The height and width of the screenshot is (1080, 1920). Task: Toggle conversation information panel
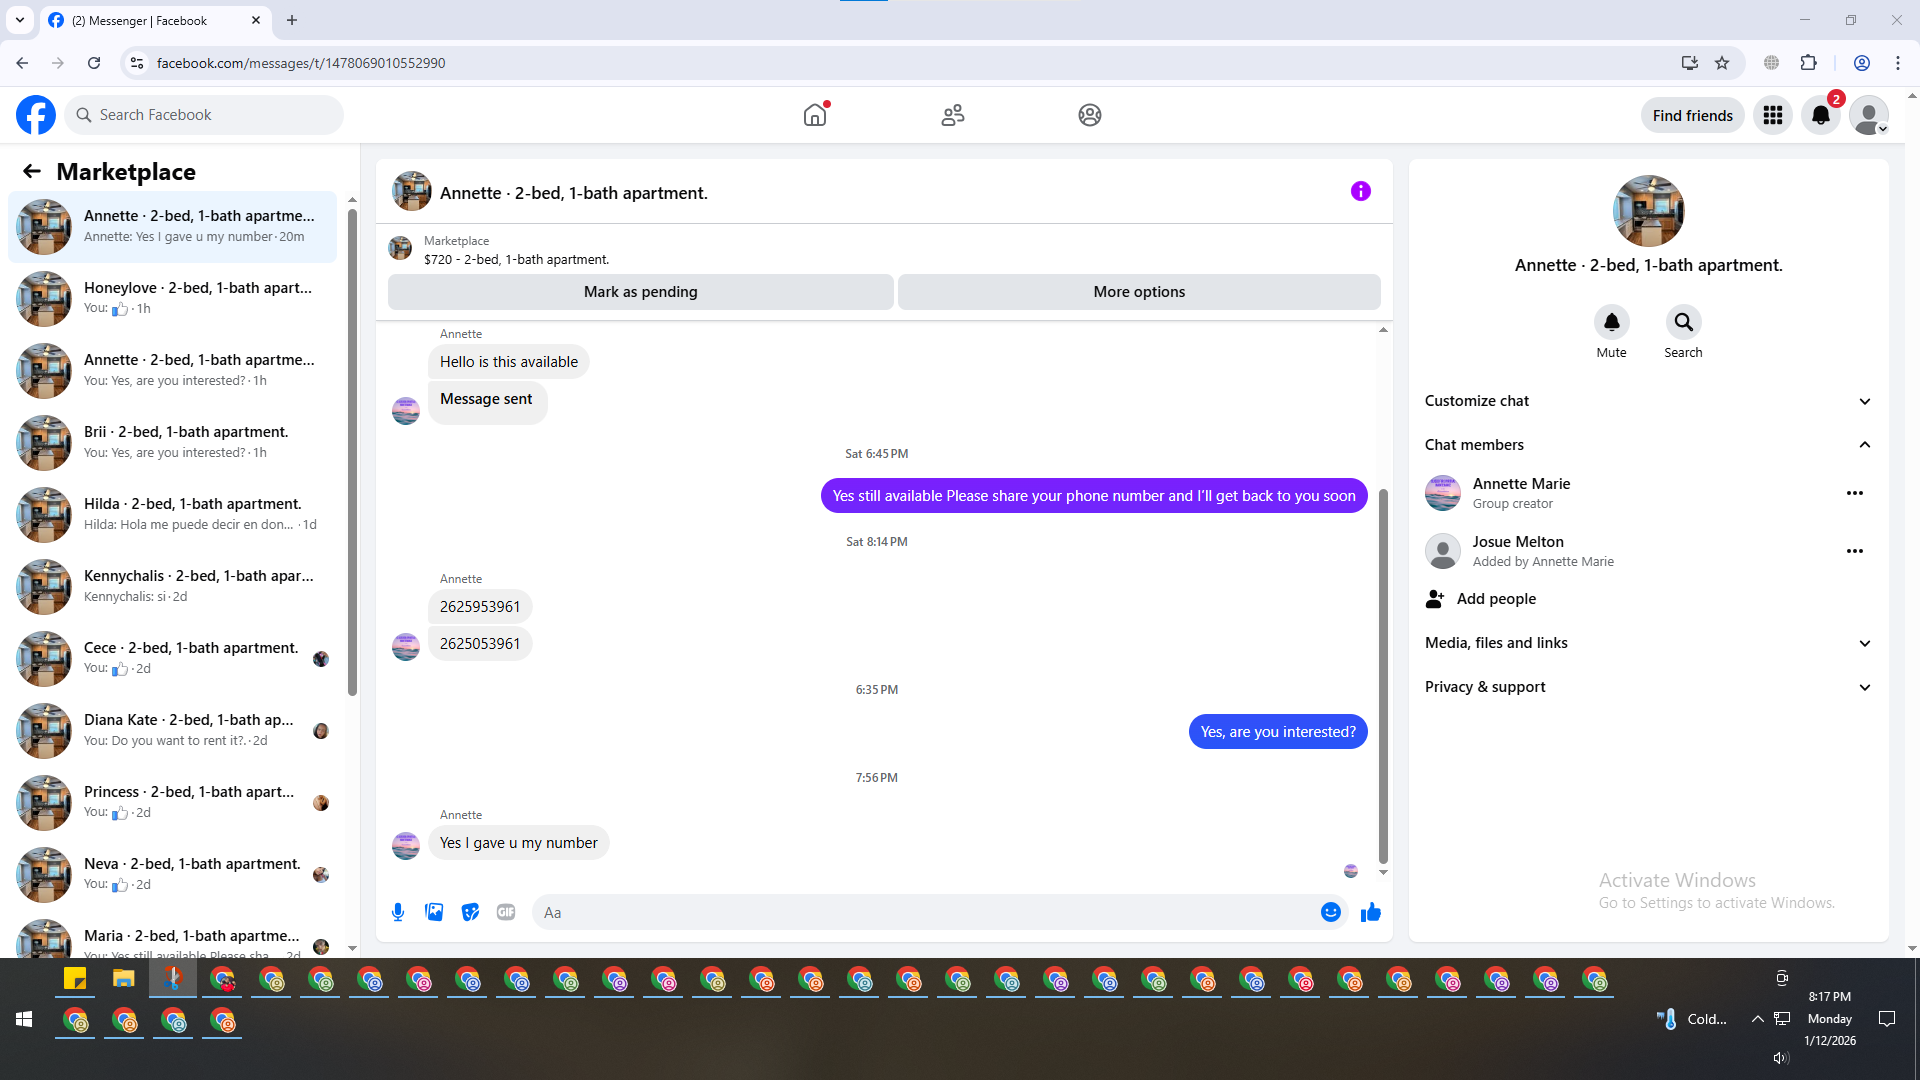(x=1360, y=191)
